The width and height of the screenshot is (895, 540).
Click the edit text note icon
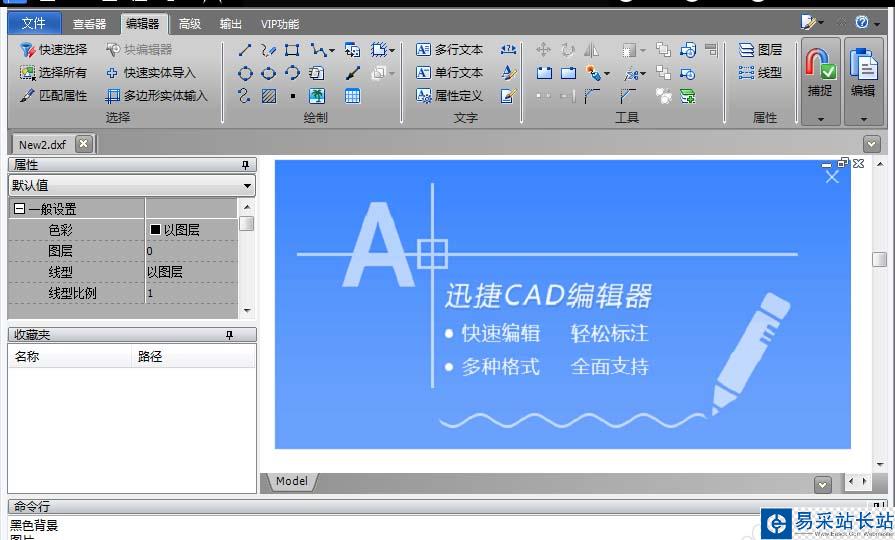coord(509,96)
